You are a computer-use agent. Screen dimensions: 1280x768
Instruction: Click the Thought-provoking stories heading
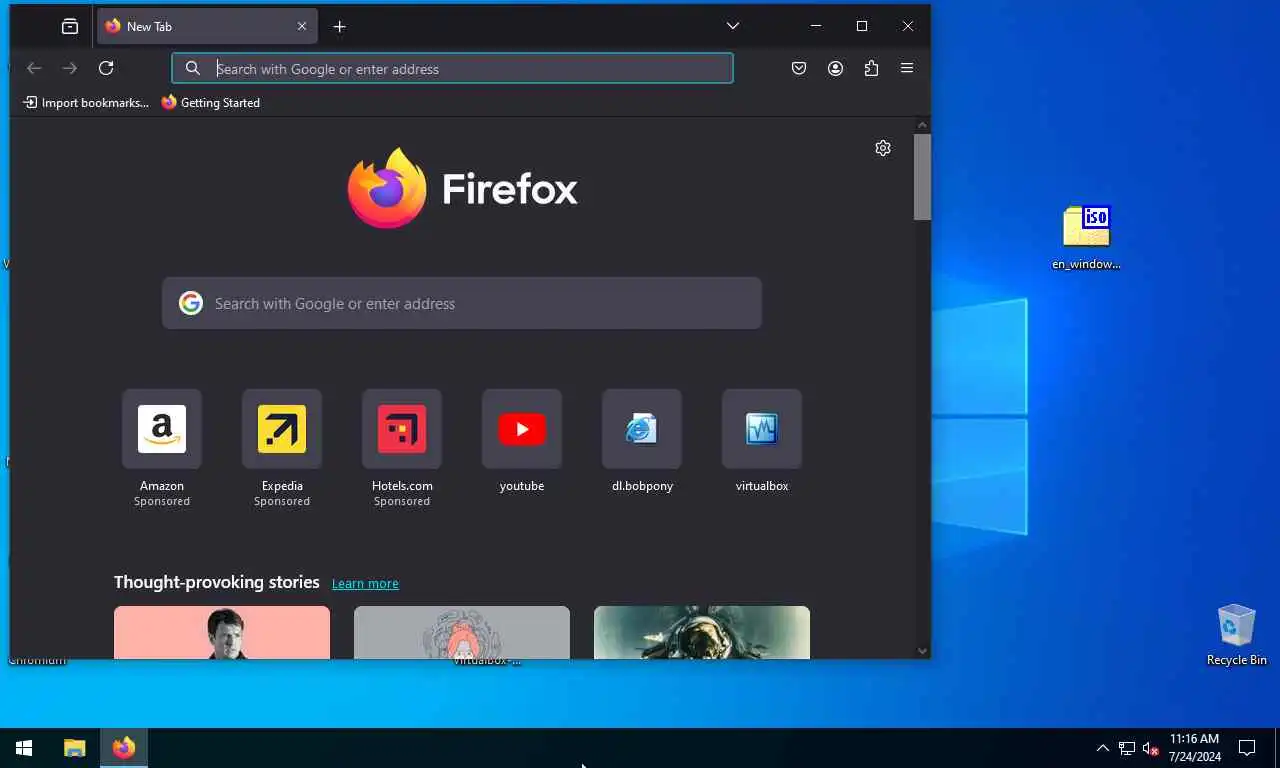point(217,582)
